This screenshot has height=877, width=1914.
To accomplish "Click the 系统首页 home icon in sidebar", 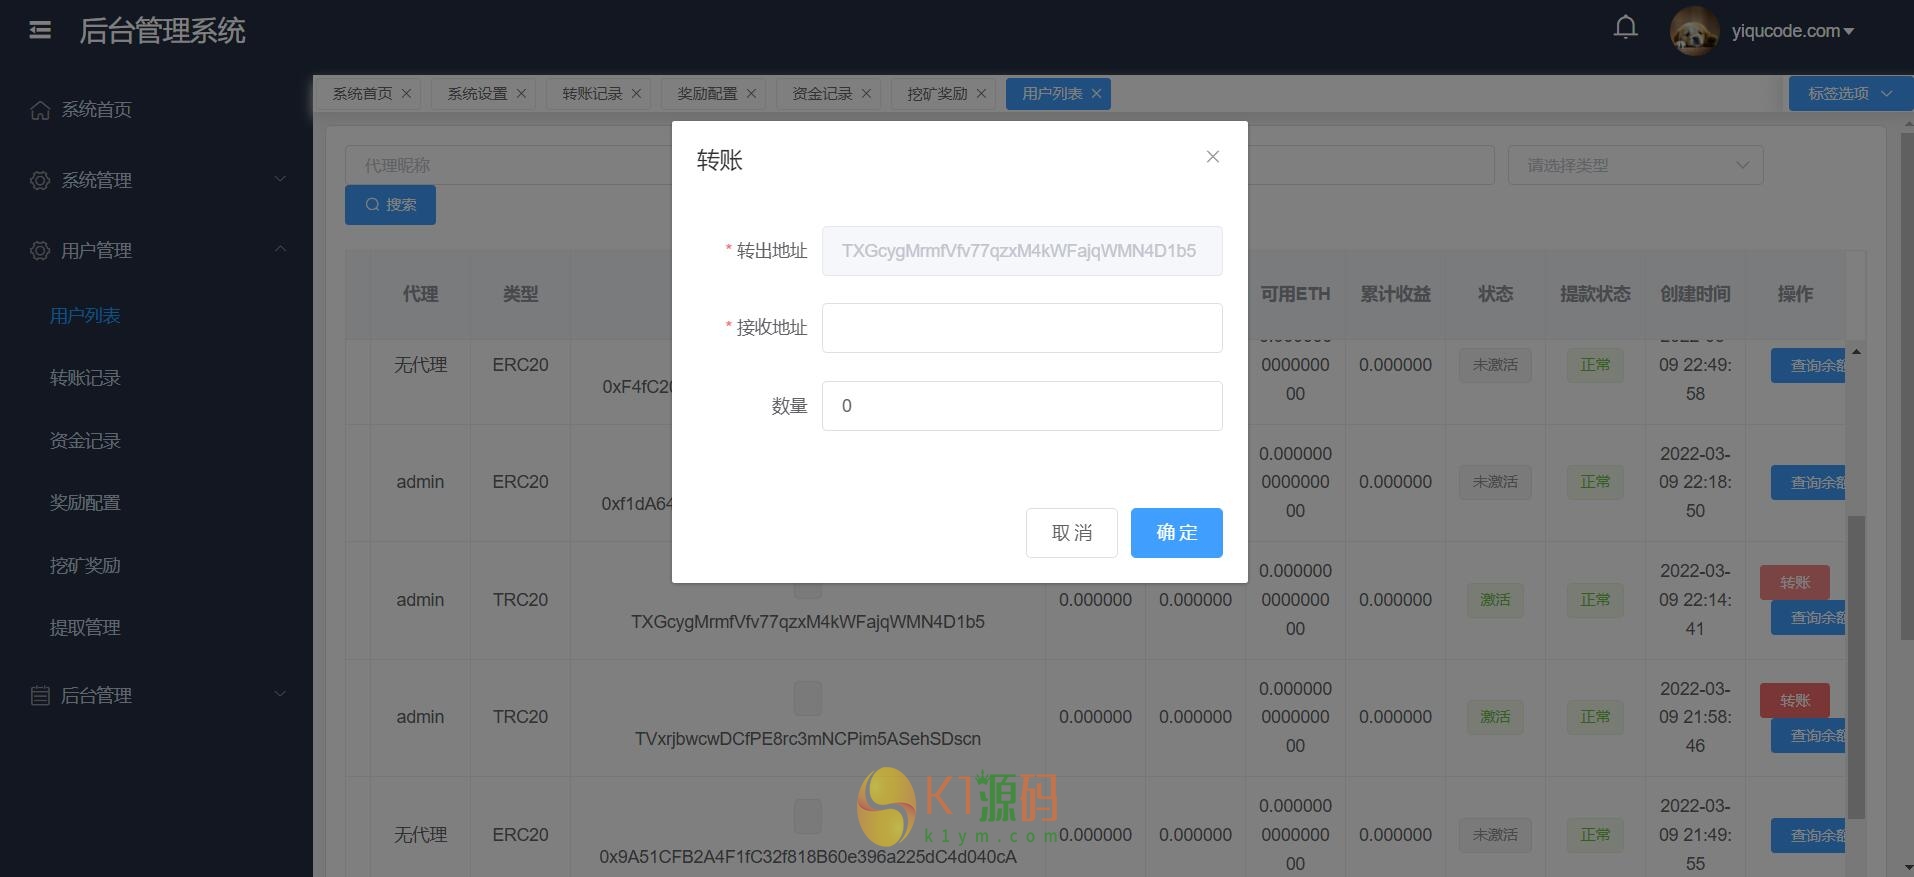I will coord(40,110).
